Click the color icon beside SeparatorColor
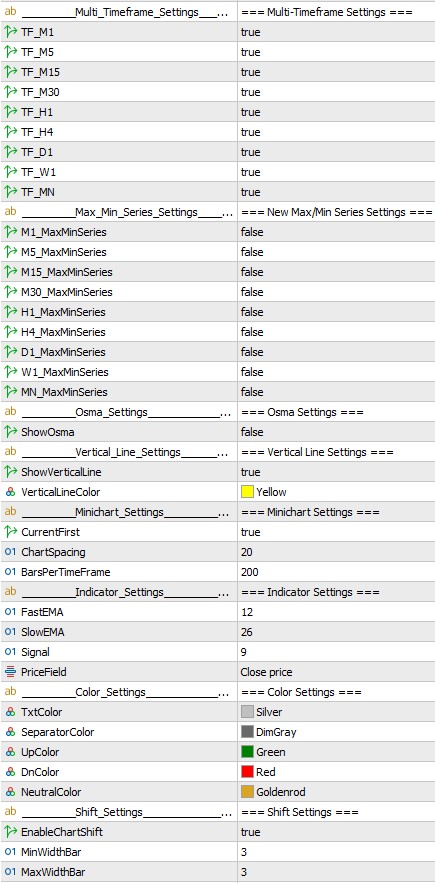Screen dimensions: 435x883 [10, 732]
